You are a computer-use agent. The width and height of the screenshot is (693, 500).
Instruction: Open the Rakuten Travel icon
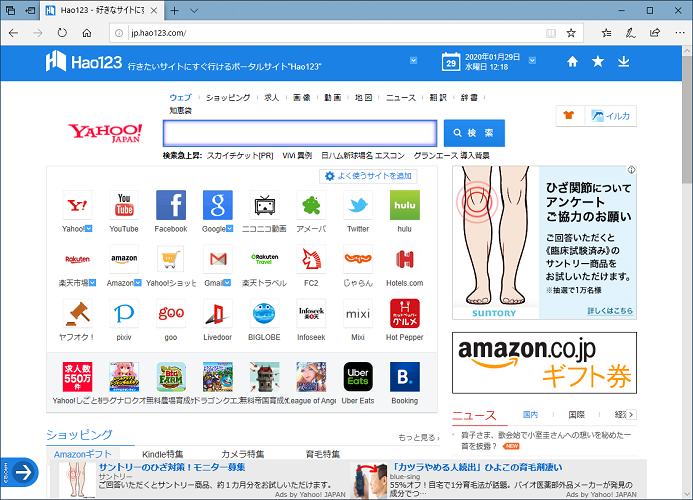[x=265, y=259]
